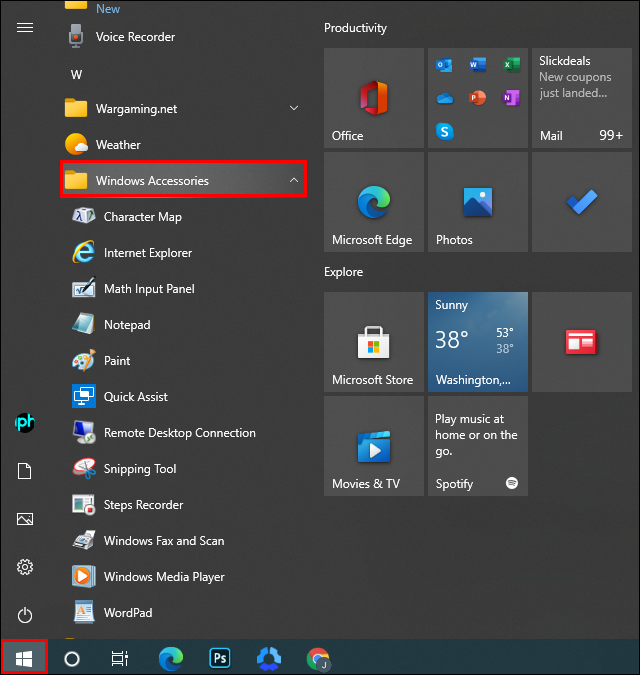Viewport: 640px width, 675px height.
Task: Open Snipping Tool
Action: [183, 468]
